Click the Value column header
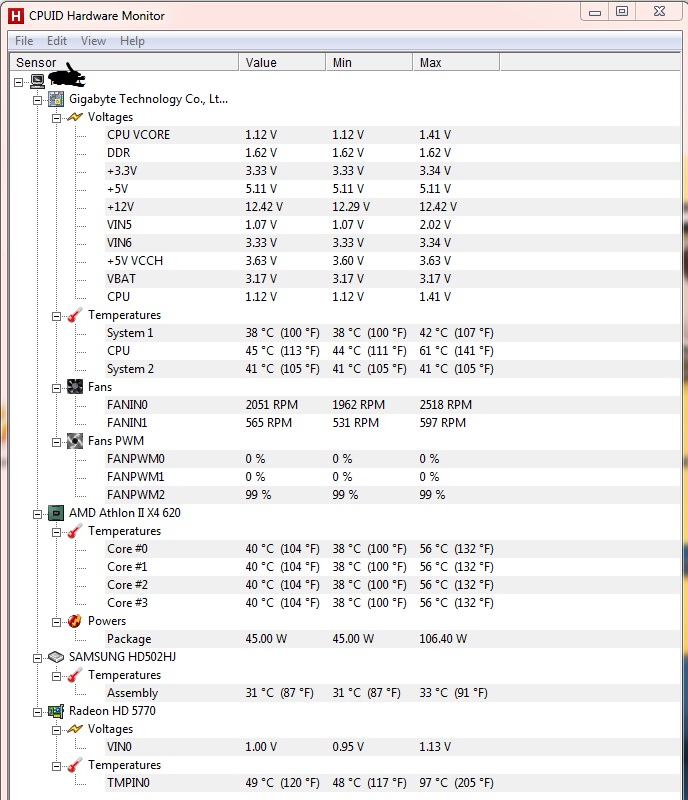This screenshot has height=800, width=688. (282, 62)
